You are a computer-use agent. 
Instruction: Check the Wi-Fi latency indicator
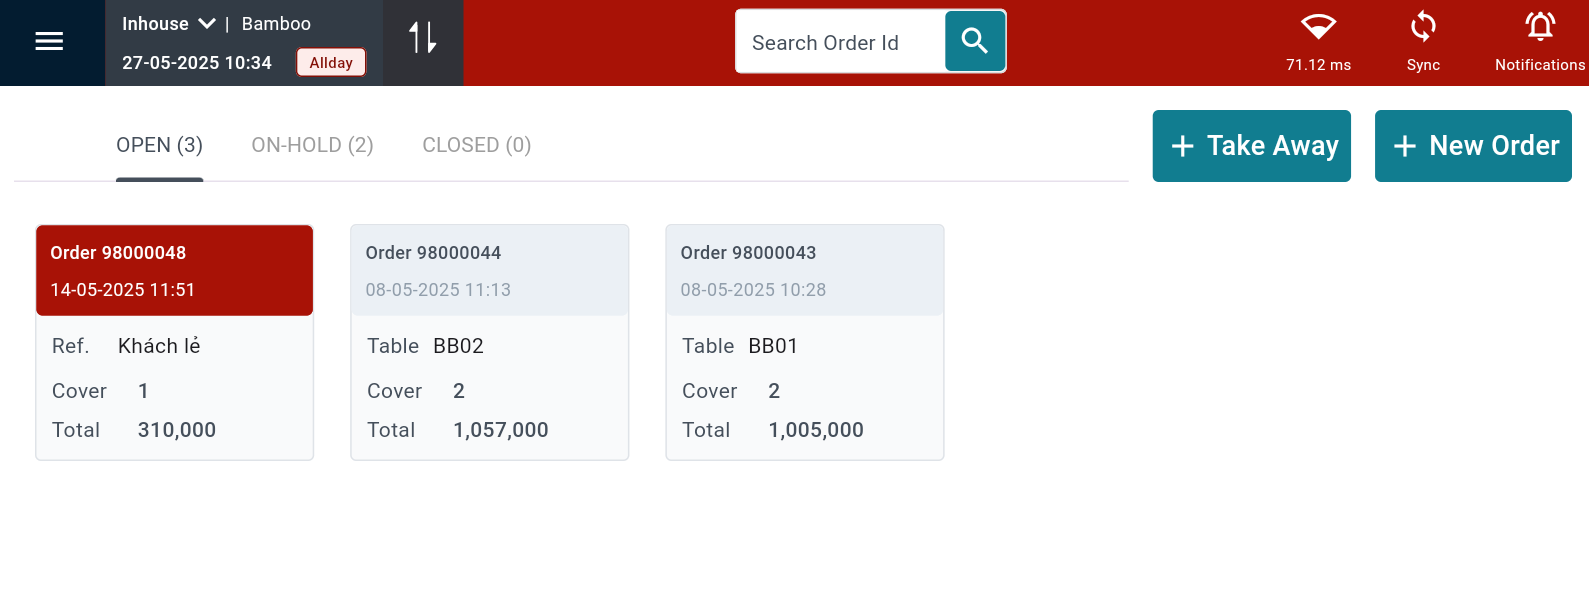click(x=1318, y=28)
